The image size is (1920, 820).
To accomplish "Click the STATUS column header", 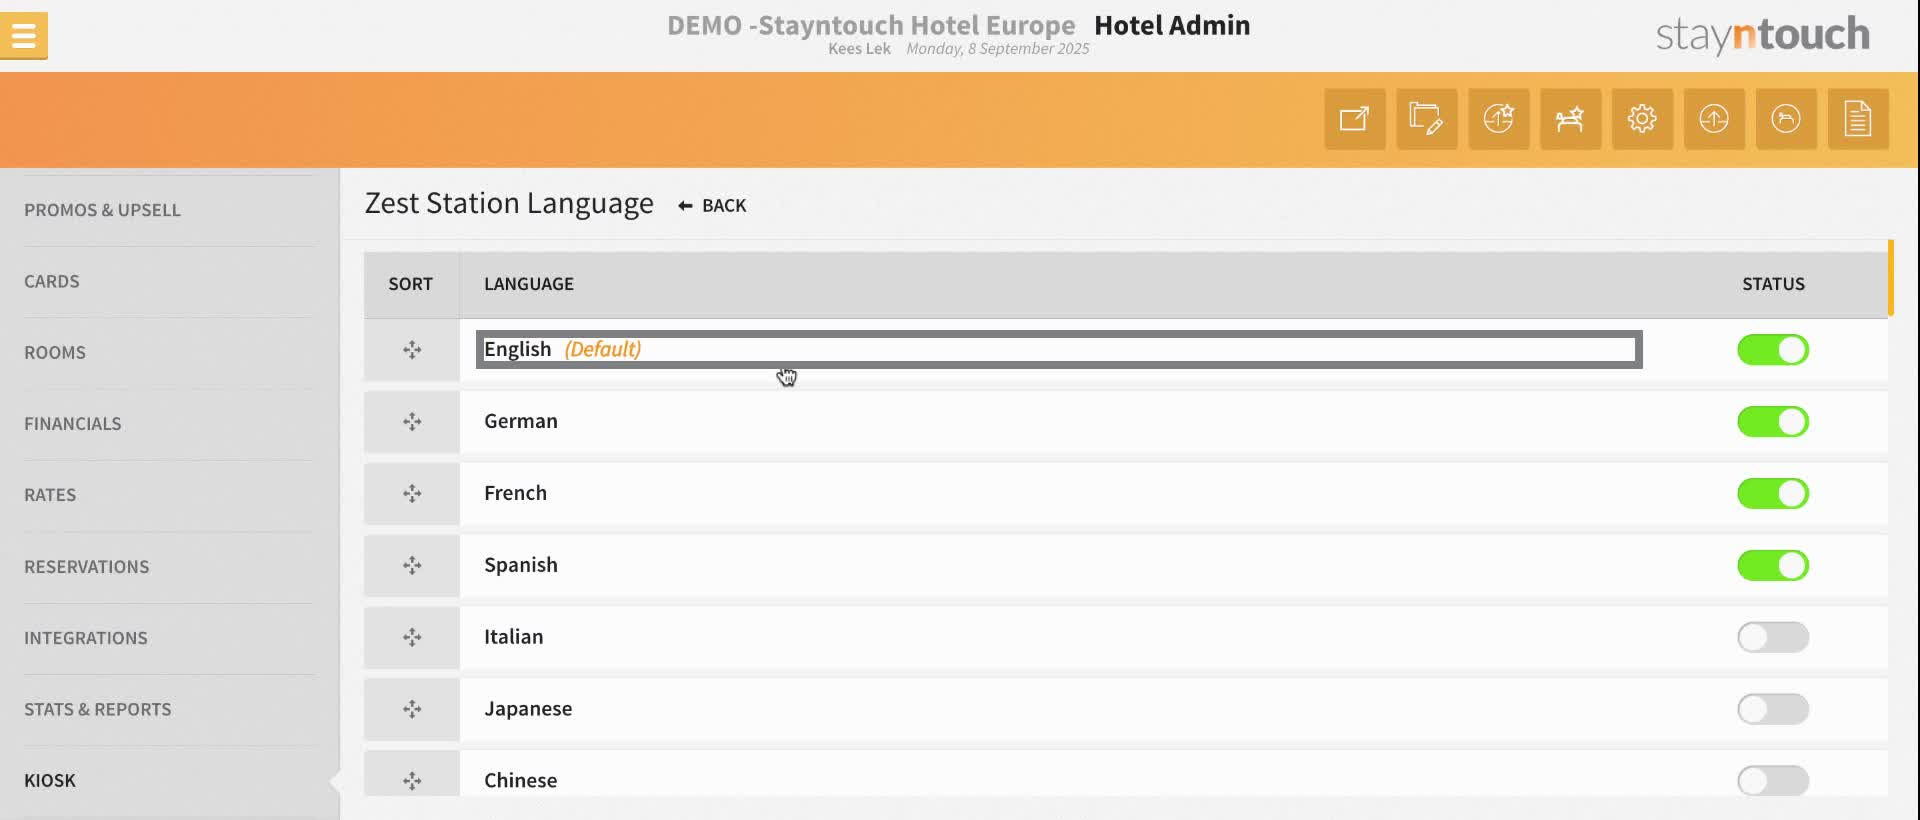I will click(1773, 284).
